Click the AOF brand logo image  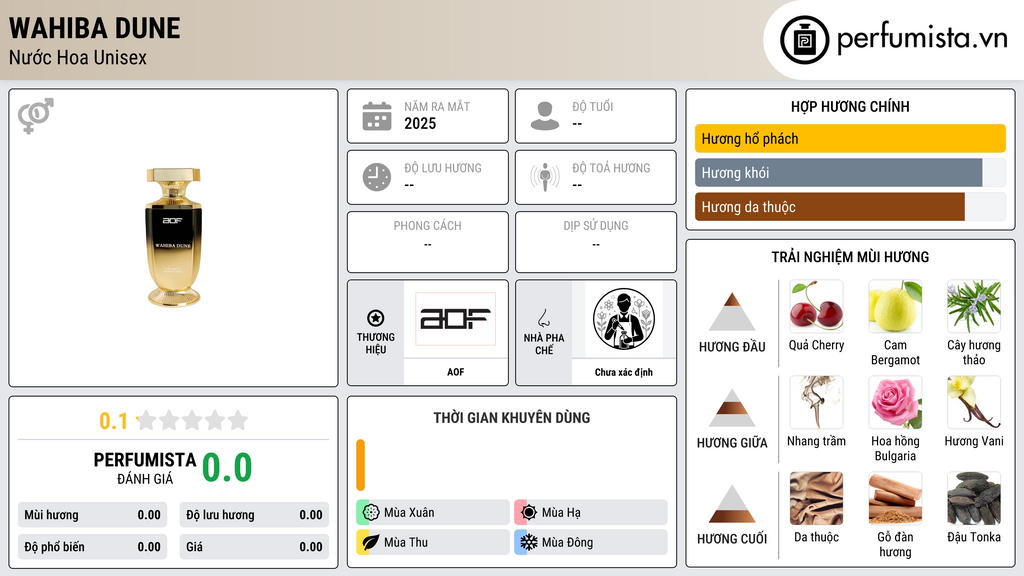(x=455, y=319)
